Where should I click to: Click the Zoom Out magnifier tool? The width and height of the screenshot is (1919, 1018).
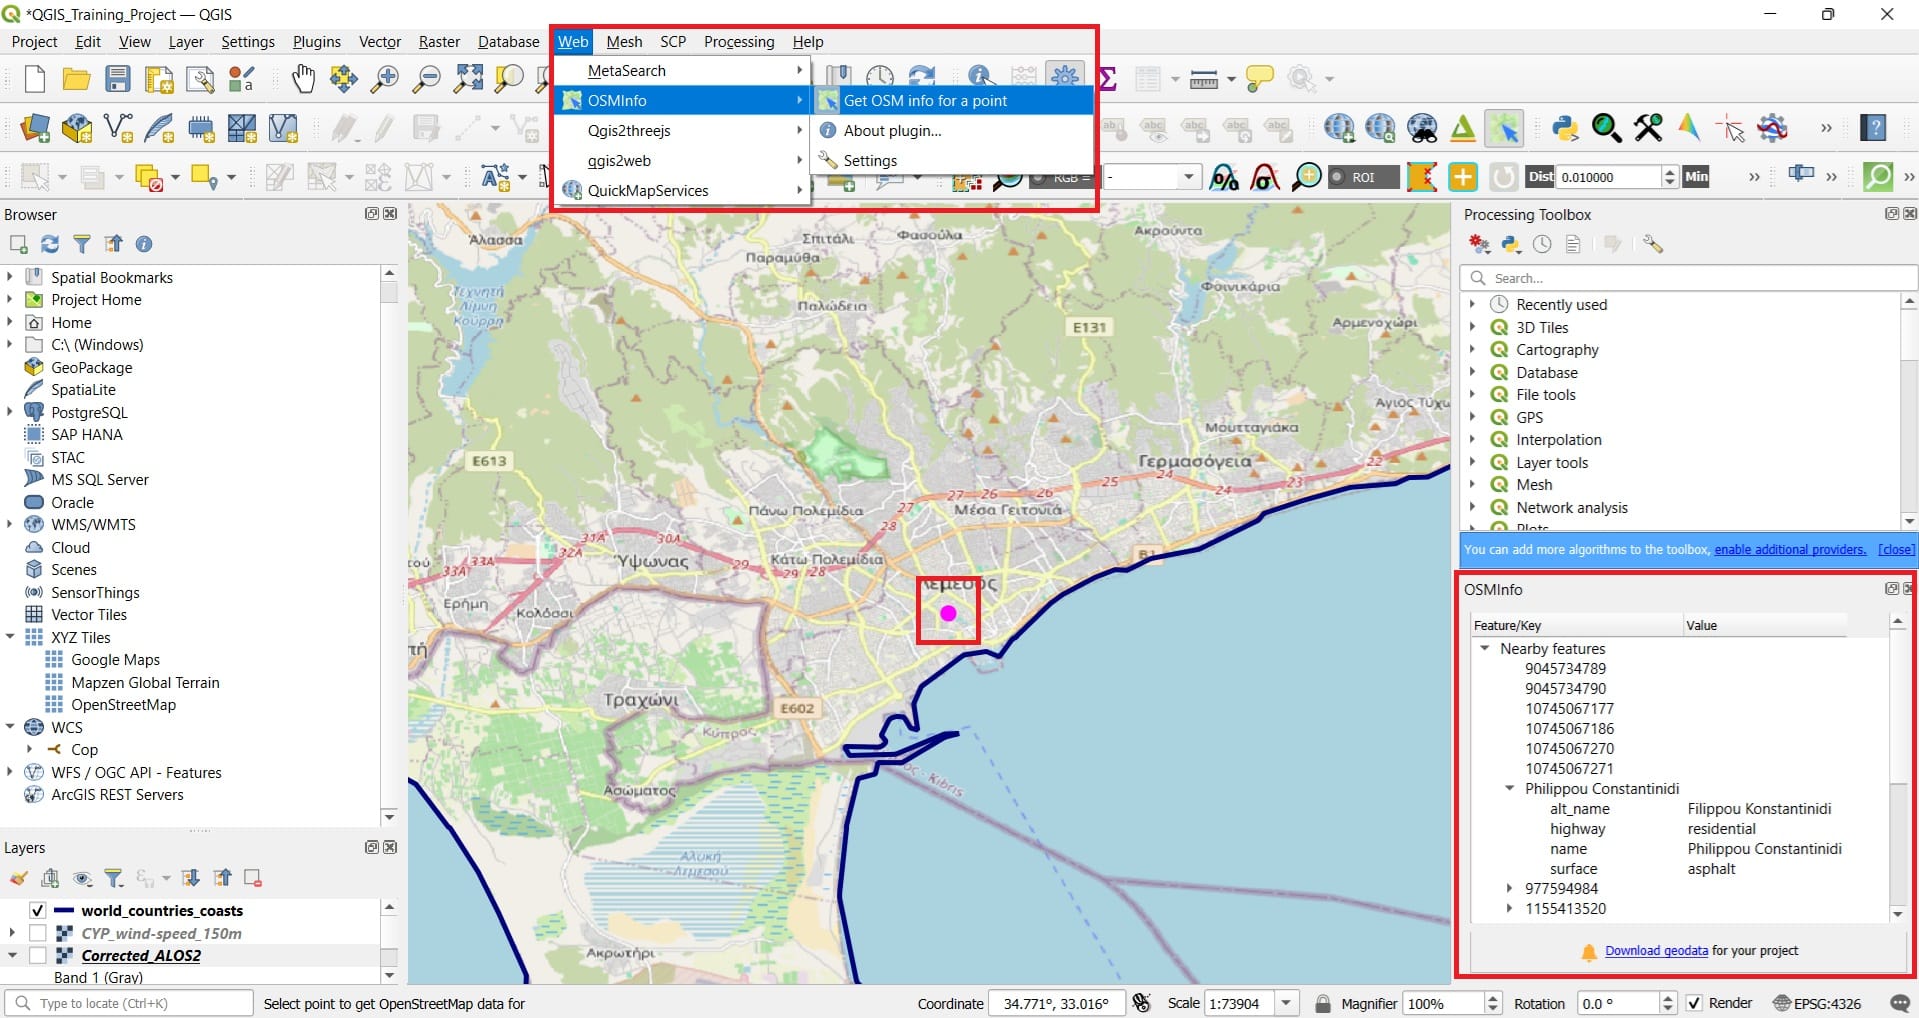pos(427,78)
